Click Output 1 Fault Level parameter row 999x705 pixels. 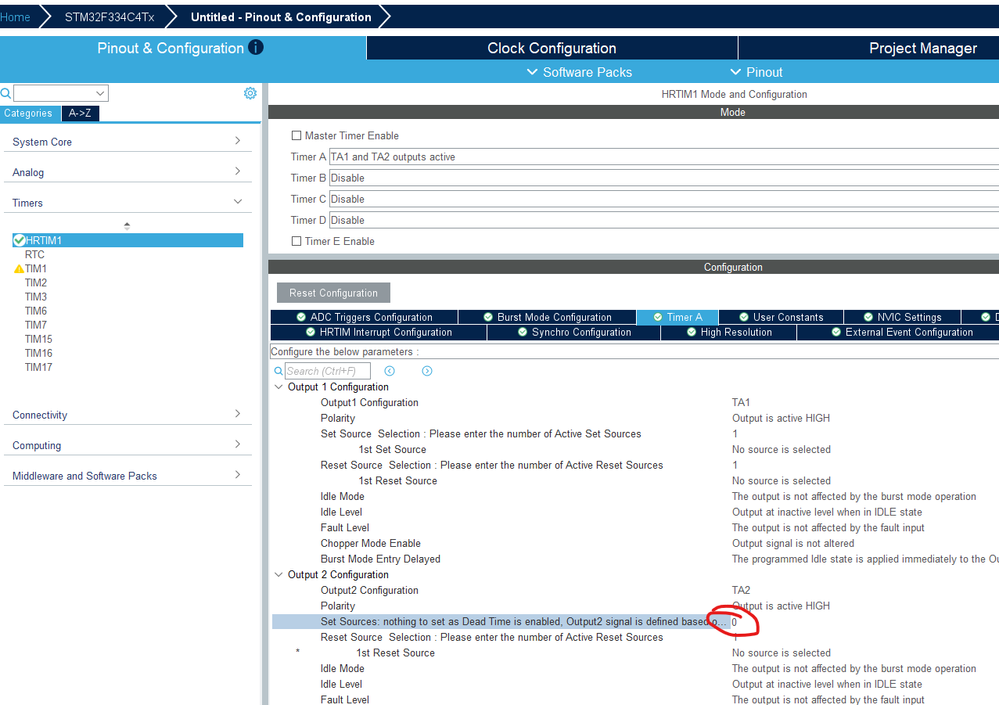tap(635, 527)
